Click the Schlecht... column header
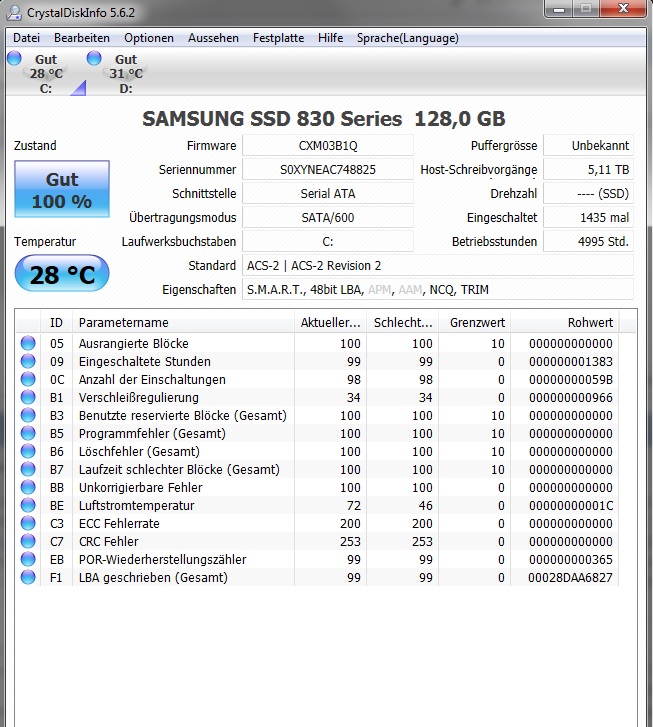This screenshot has height=727, width=653. coord(403,322)
